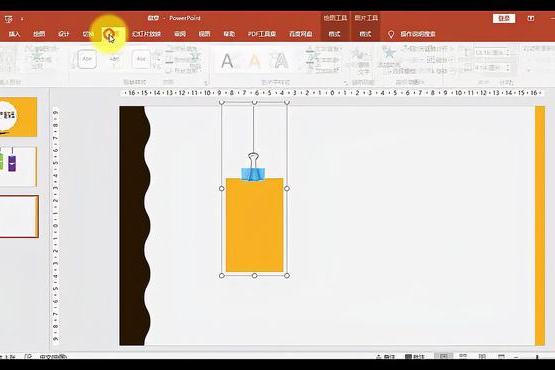The height and width of the screenshot is (370, 555).
Task: Click the Tell Me lightbulb icon
Action: click(391, 34)
